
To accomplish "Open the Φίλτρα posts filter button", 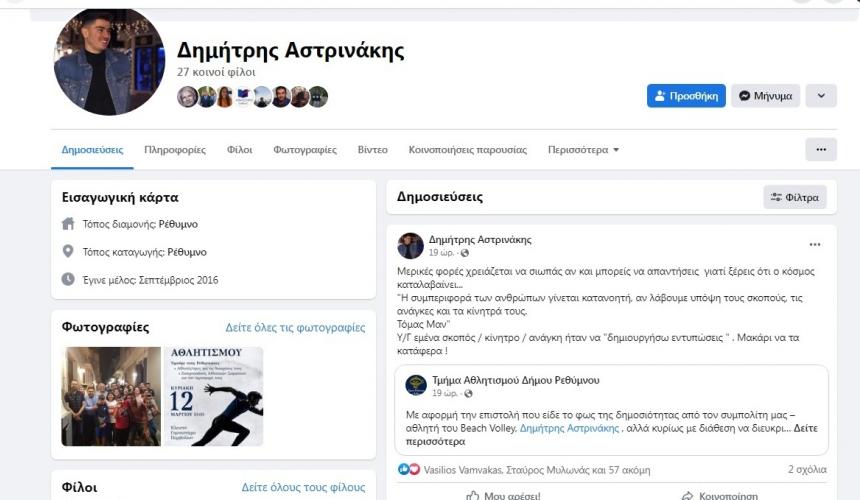I will tap(795, 197).
